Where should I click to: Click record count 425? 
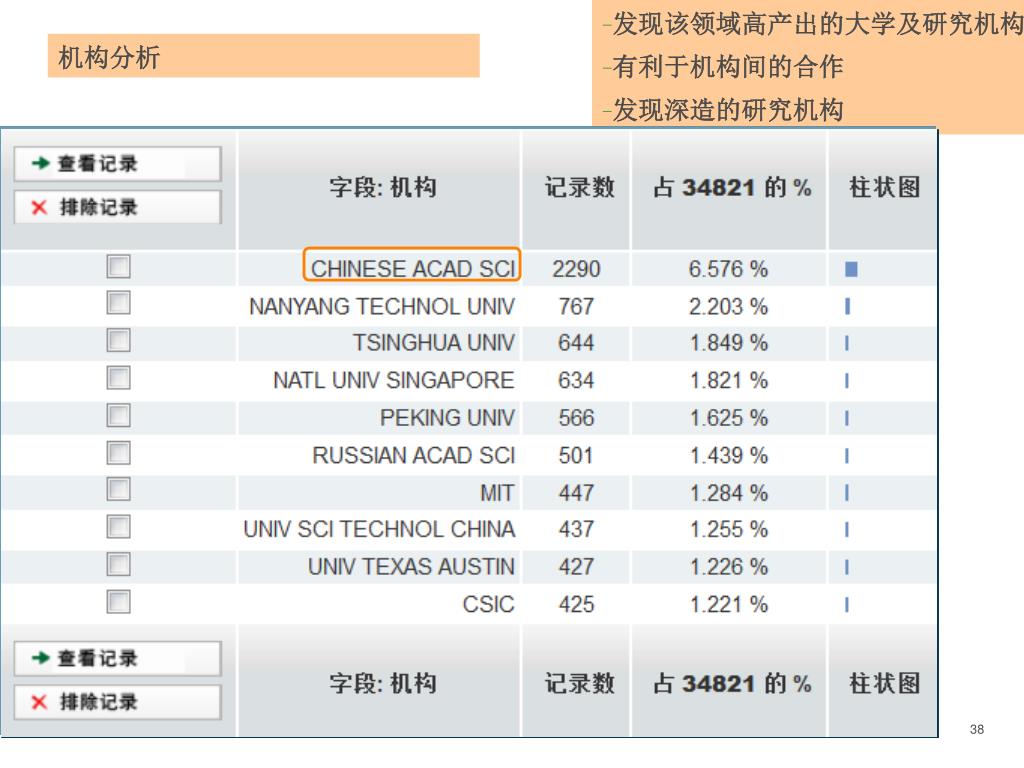[576, 604]
